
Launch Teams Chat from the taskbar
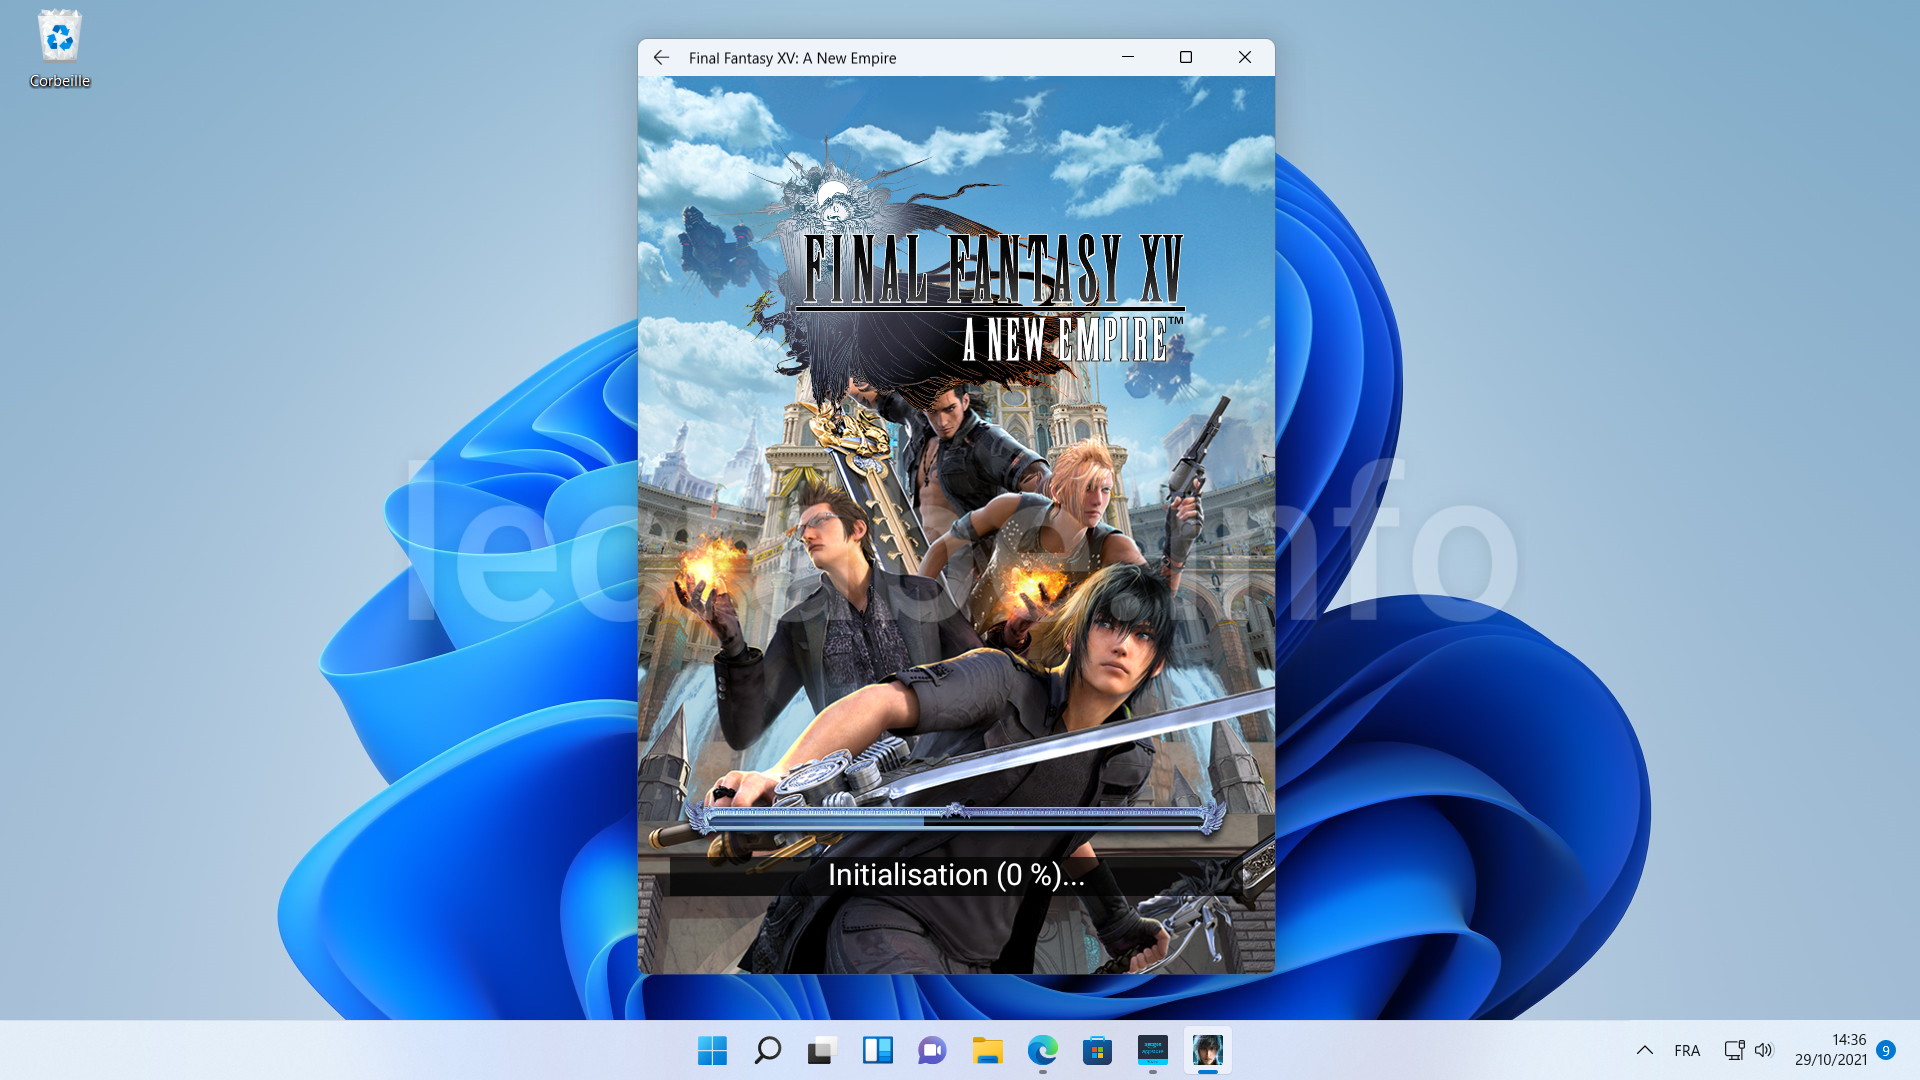coord(932,1050)
